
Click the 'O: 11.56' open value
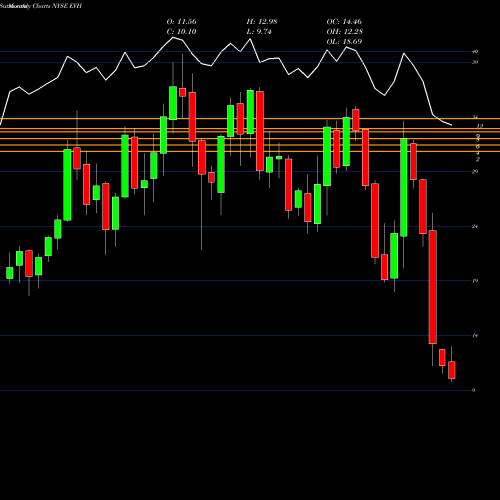(181, 22)
